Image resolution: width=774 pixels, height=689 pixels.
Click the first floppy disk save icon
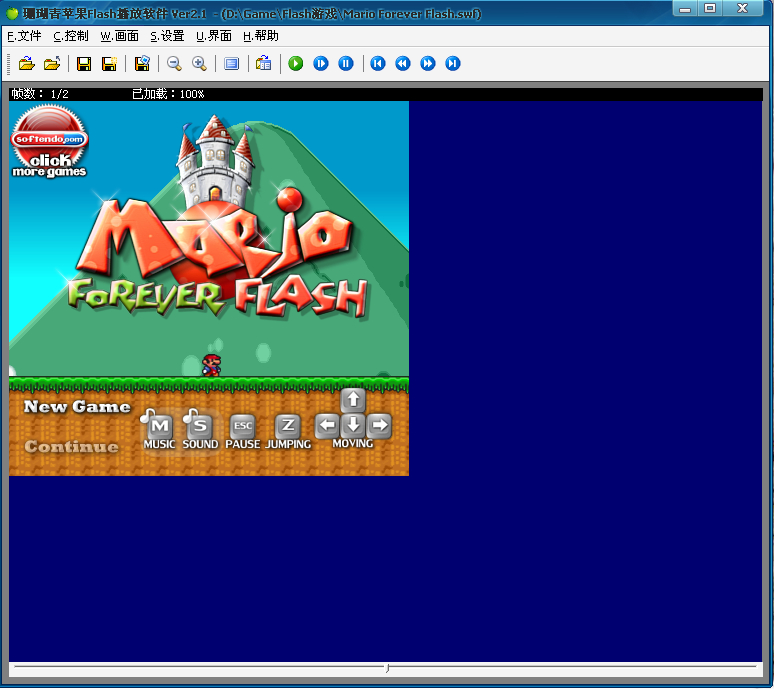[x=84, y=64]
